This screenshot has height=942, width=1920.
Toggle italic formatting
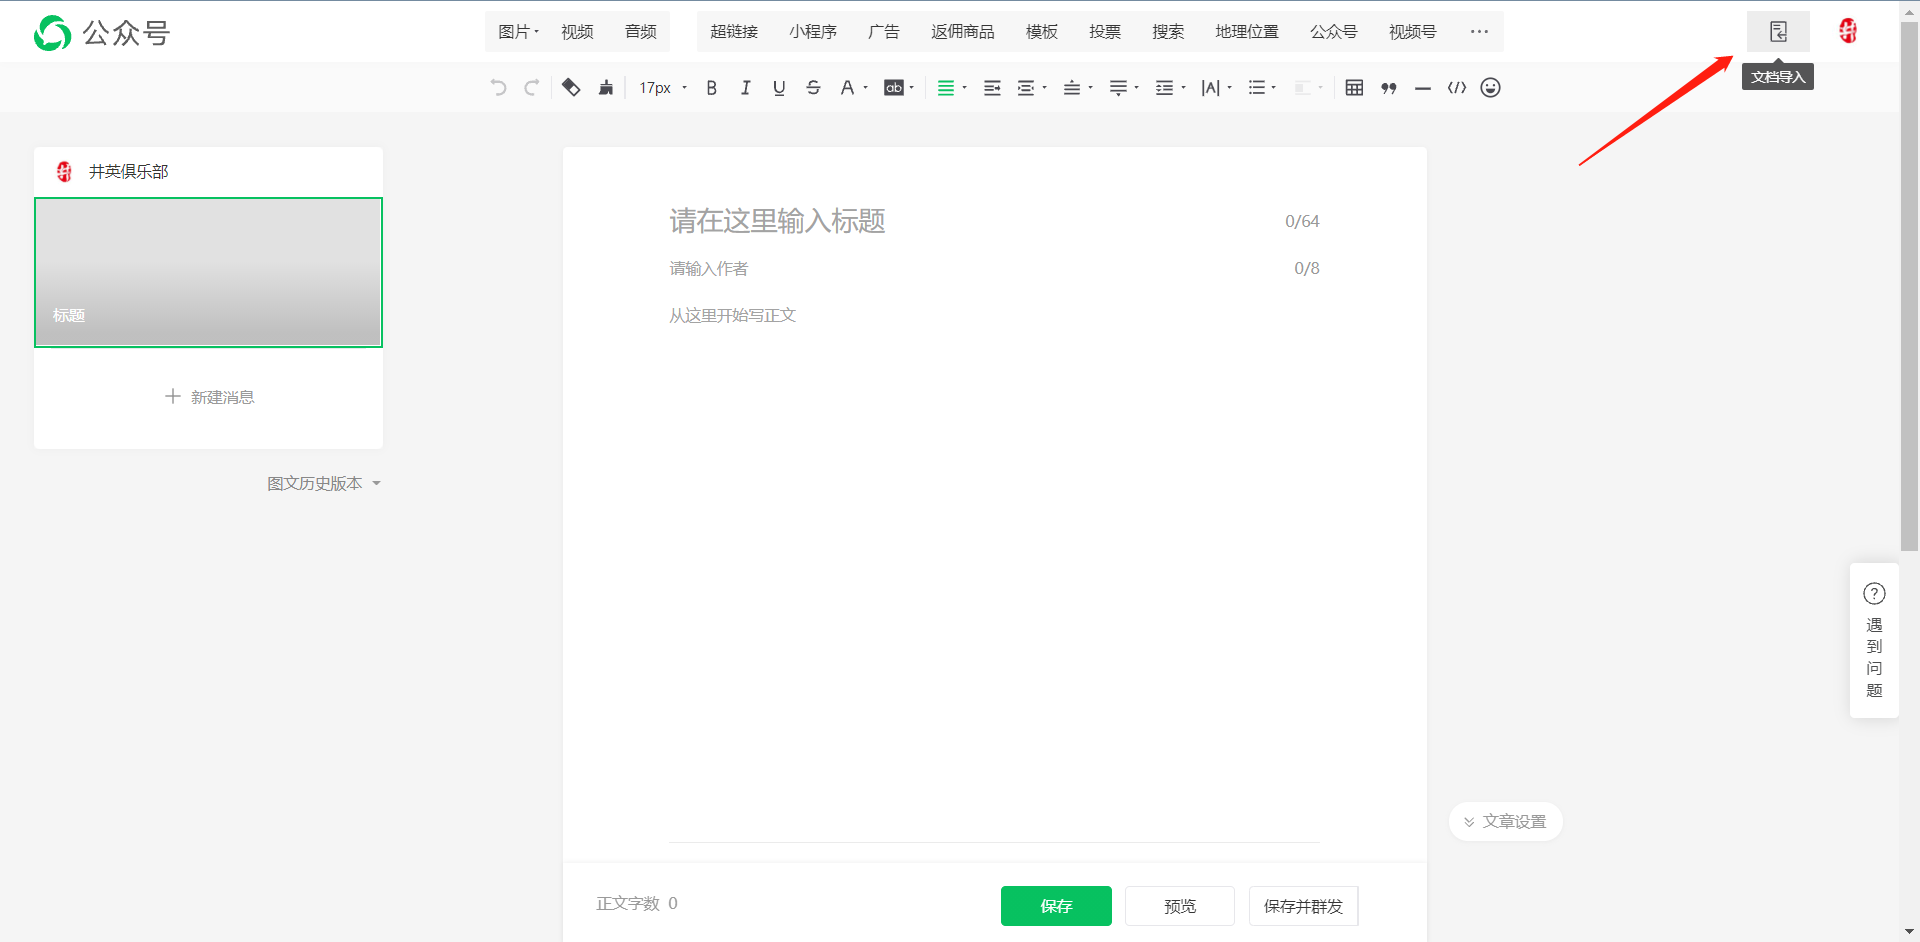click(x=745, y=88)
